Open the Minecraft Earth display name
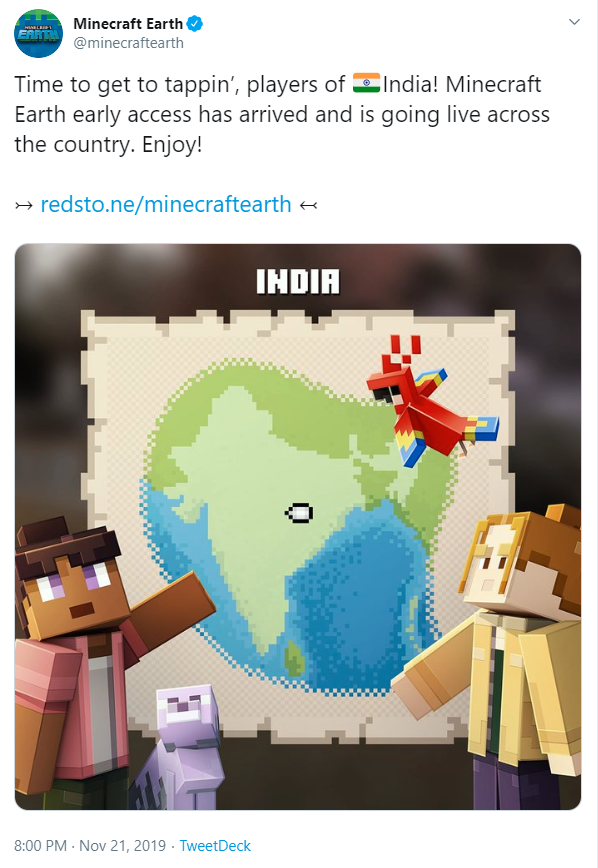This screenshot has width=598, height=868. 128,24
